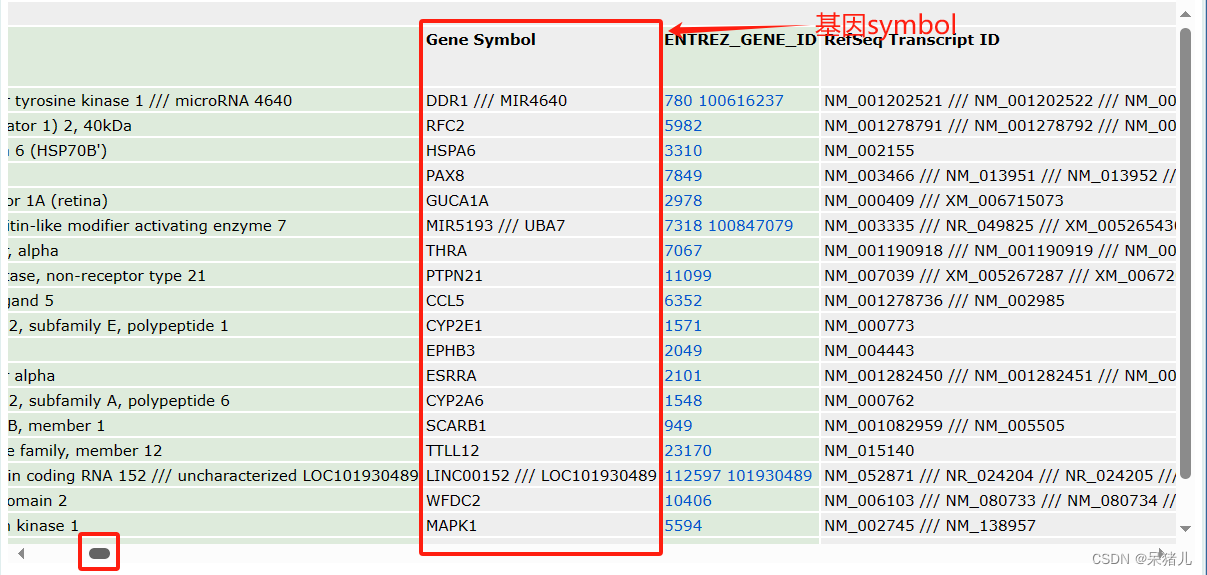Open the 5594 link for MAPK1
This screenshot has height=575, width=1207.
tap(683, 526)
